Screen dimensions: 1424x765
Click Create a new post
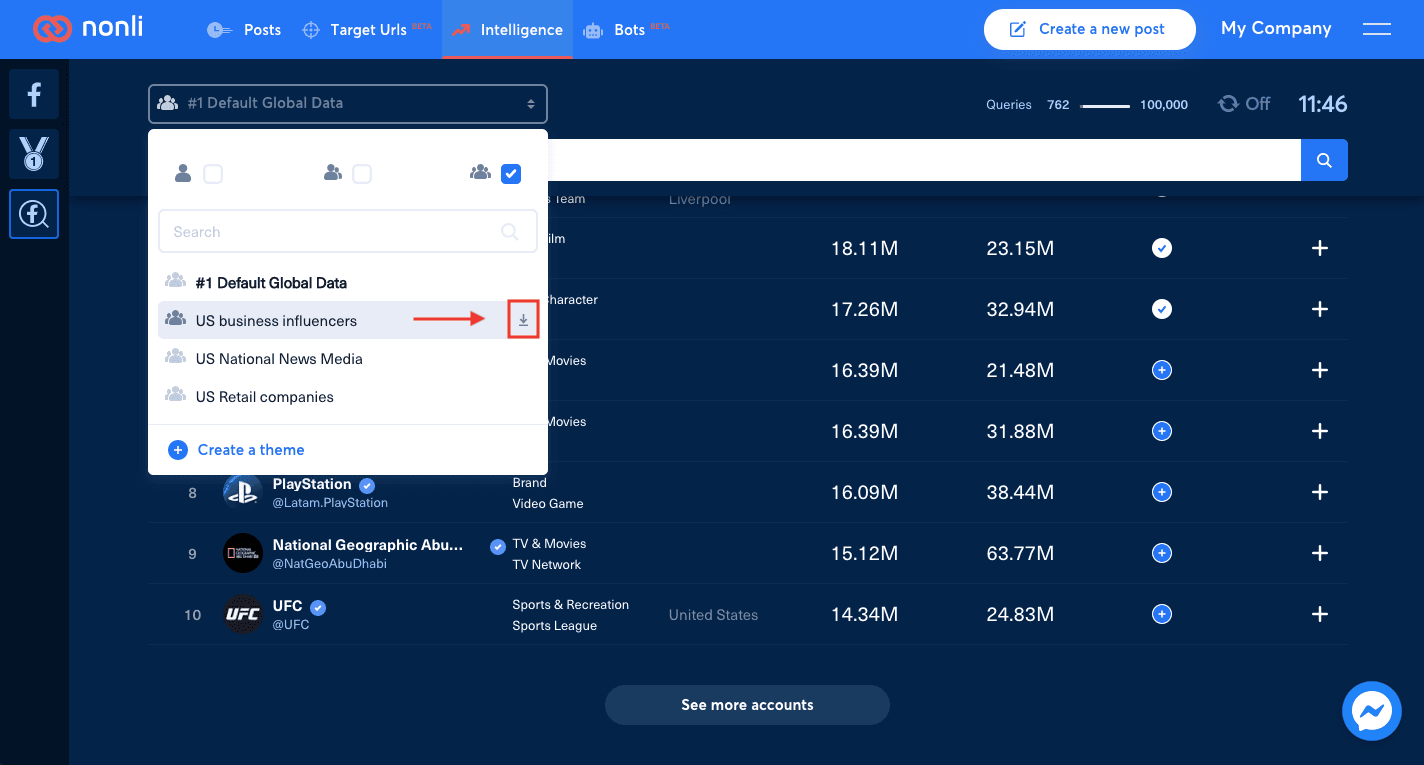1090,29
